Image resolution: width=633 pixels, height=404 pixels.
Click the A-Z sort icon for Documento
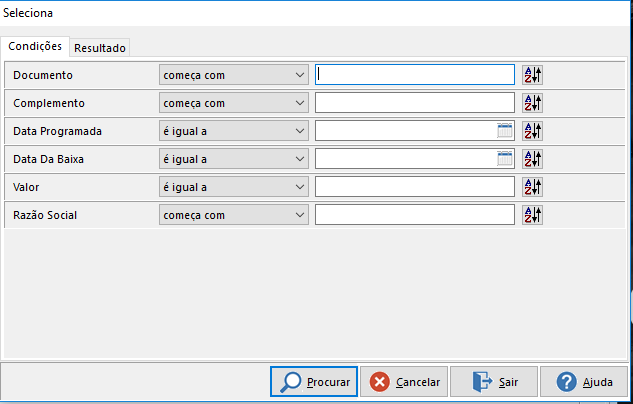[x=532, y=75]
